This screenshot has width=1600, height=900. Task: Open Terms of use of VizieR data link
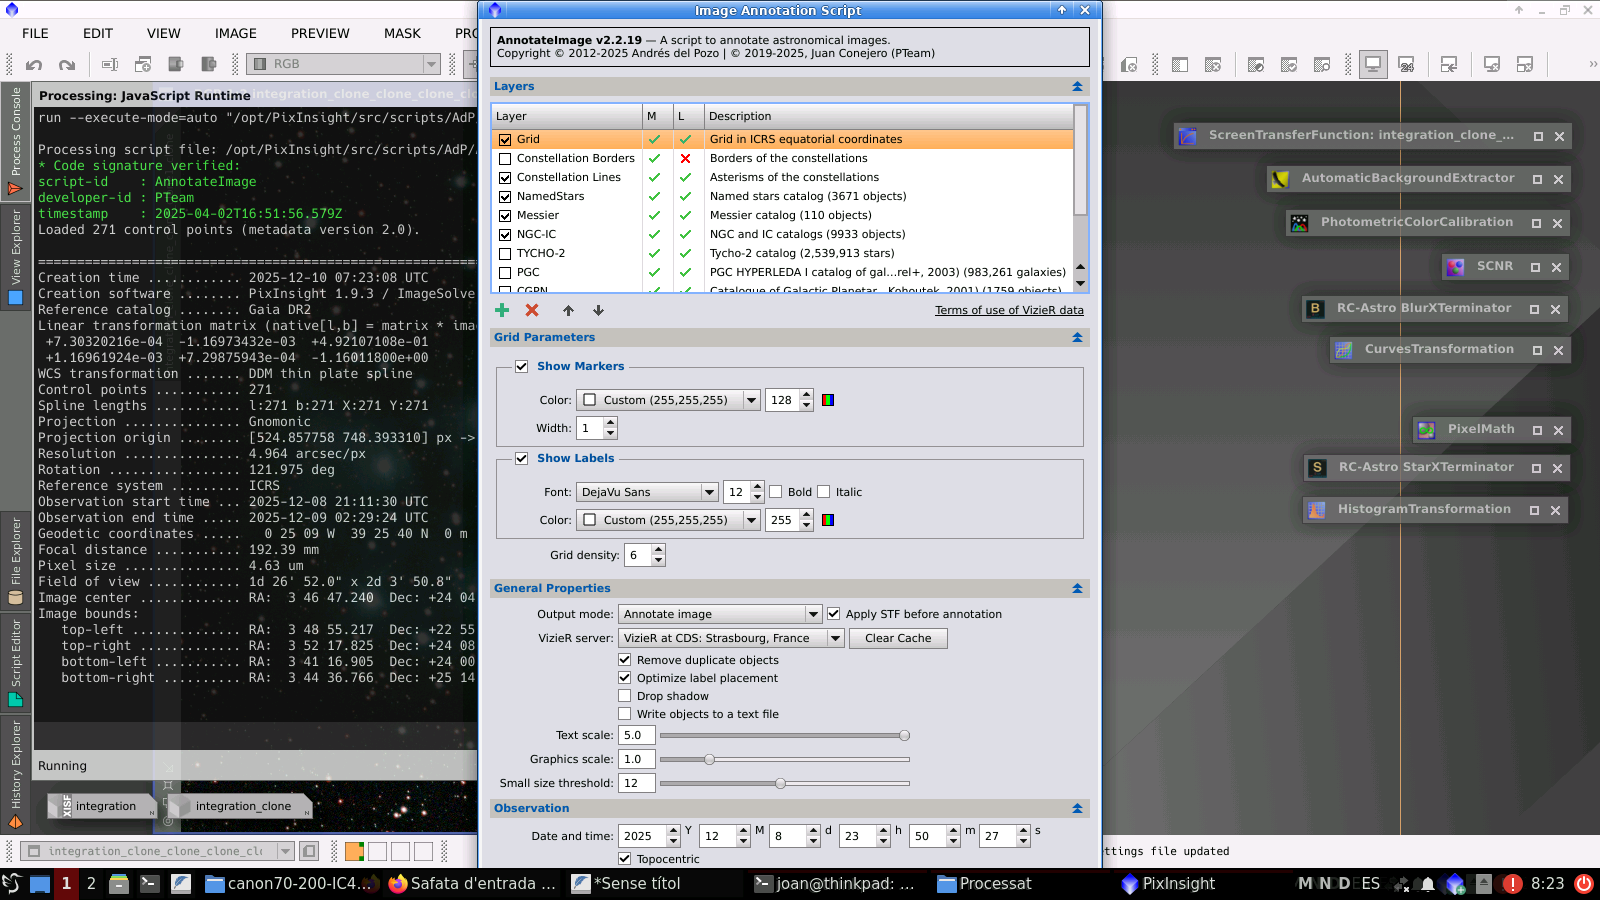(1009, 310)
